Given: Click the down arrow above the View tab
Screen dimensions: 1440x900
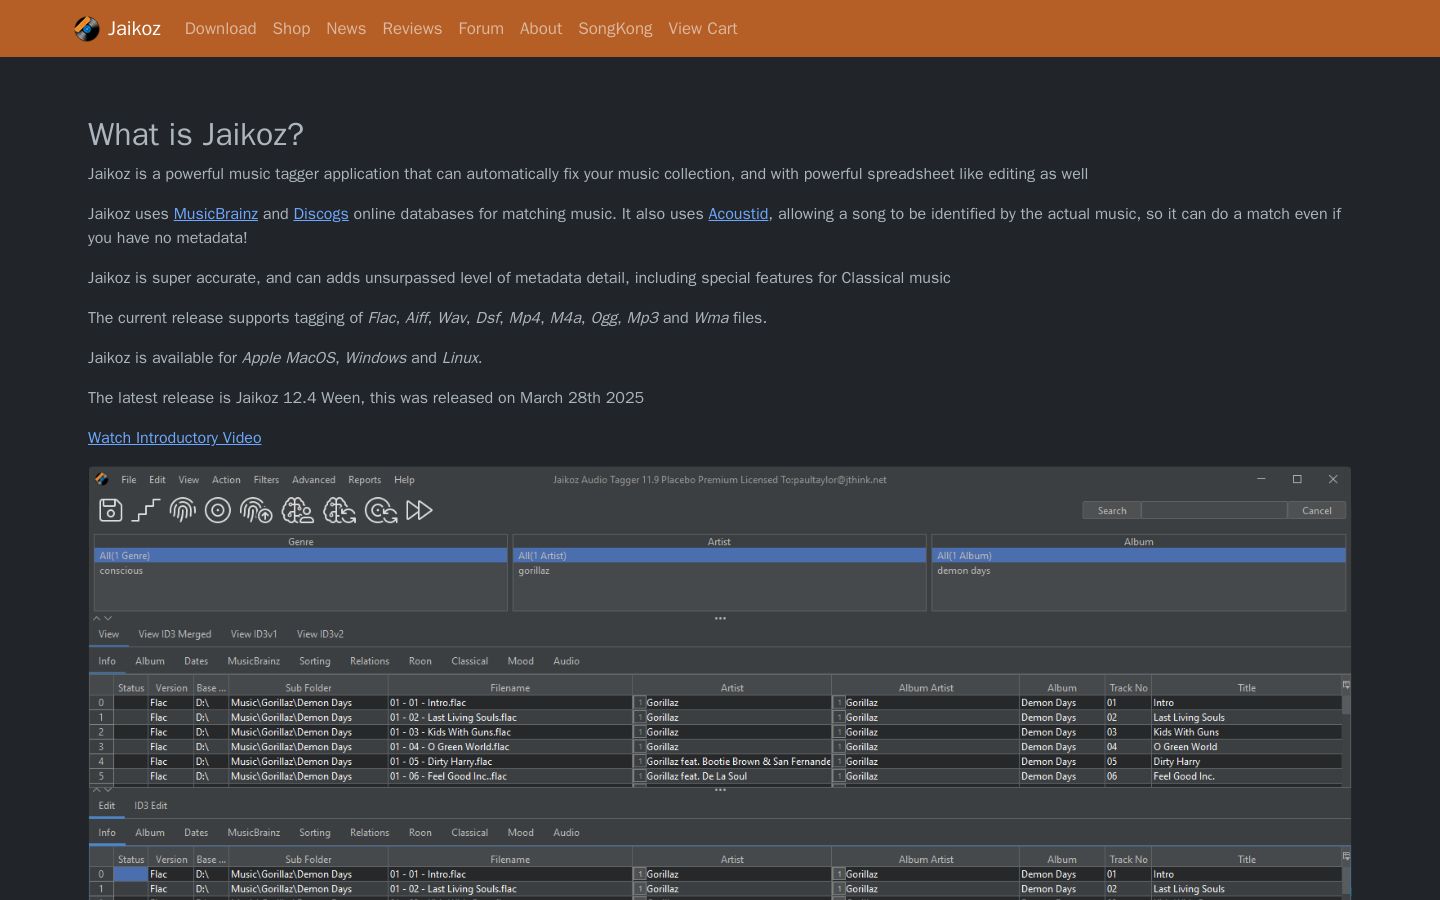Looking at the screenshot, I should pos(108,619).
